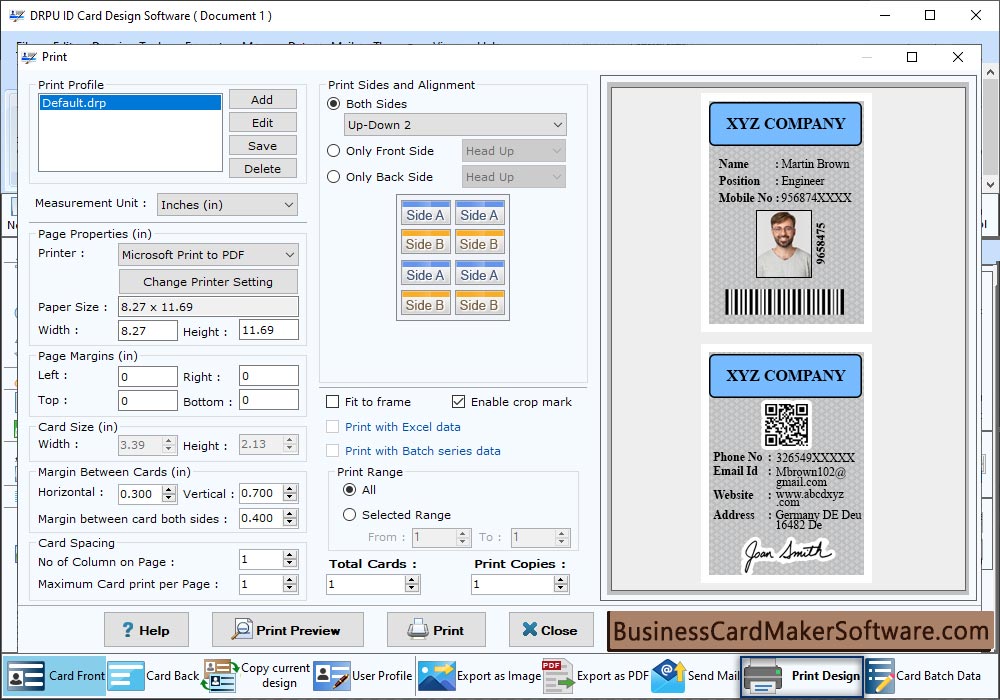Image resolution: width=1000 pixels, height=700 pixels.
Task: Close the Print dialog via title bar X
Action: (x=958, y=57)
